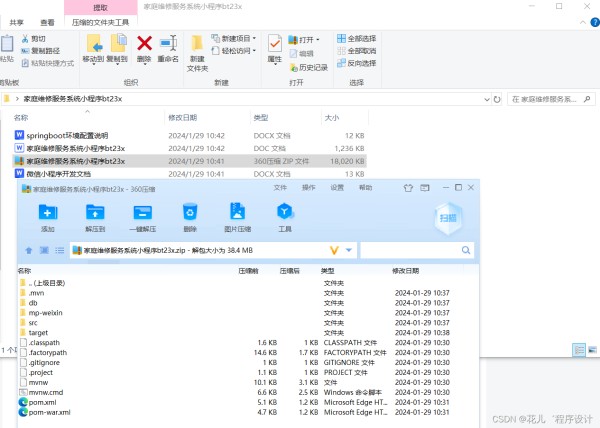Viewport: 600px width, 428px height.
Task: Click the 提取 (Extract) contextual tab
Action: 101,8
